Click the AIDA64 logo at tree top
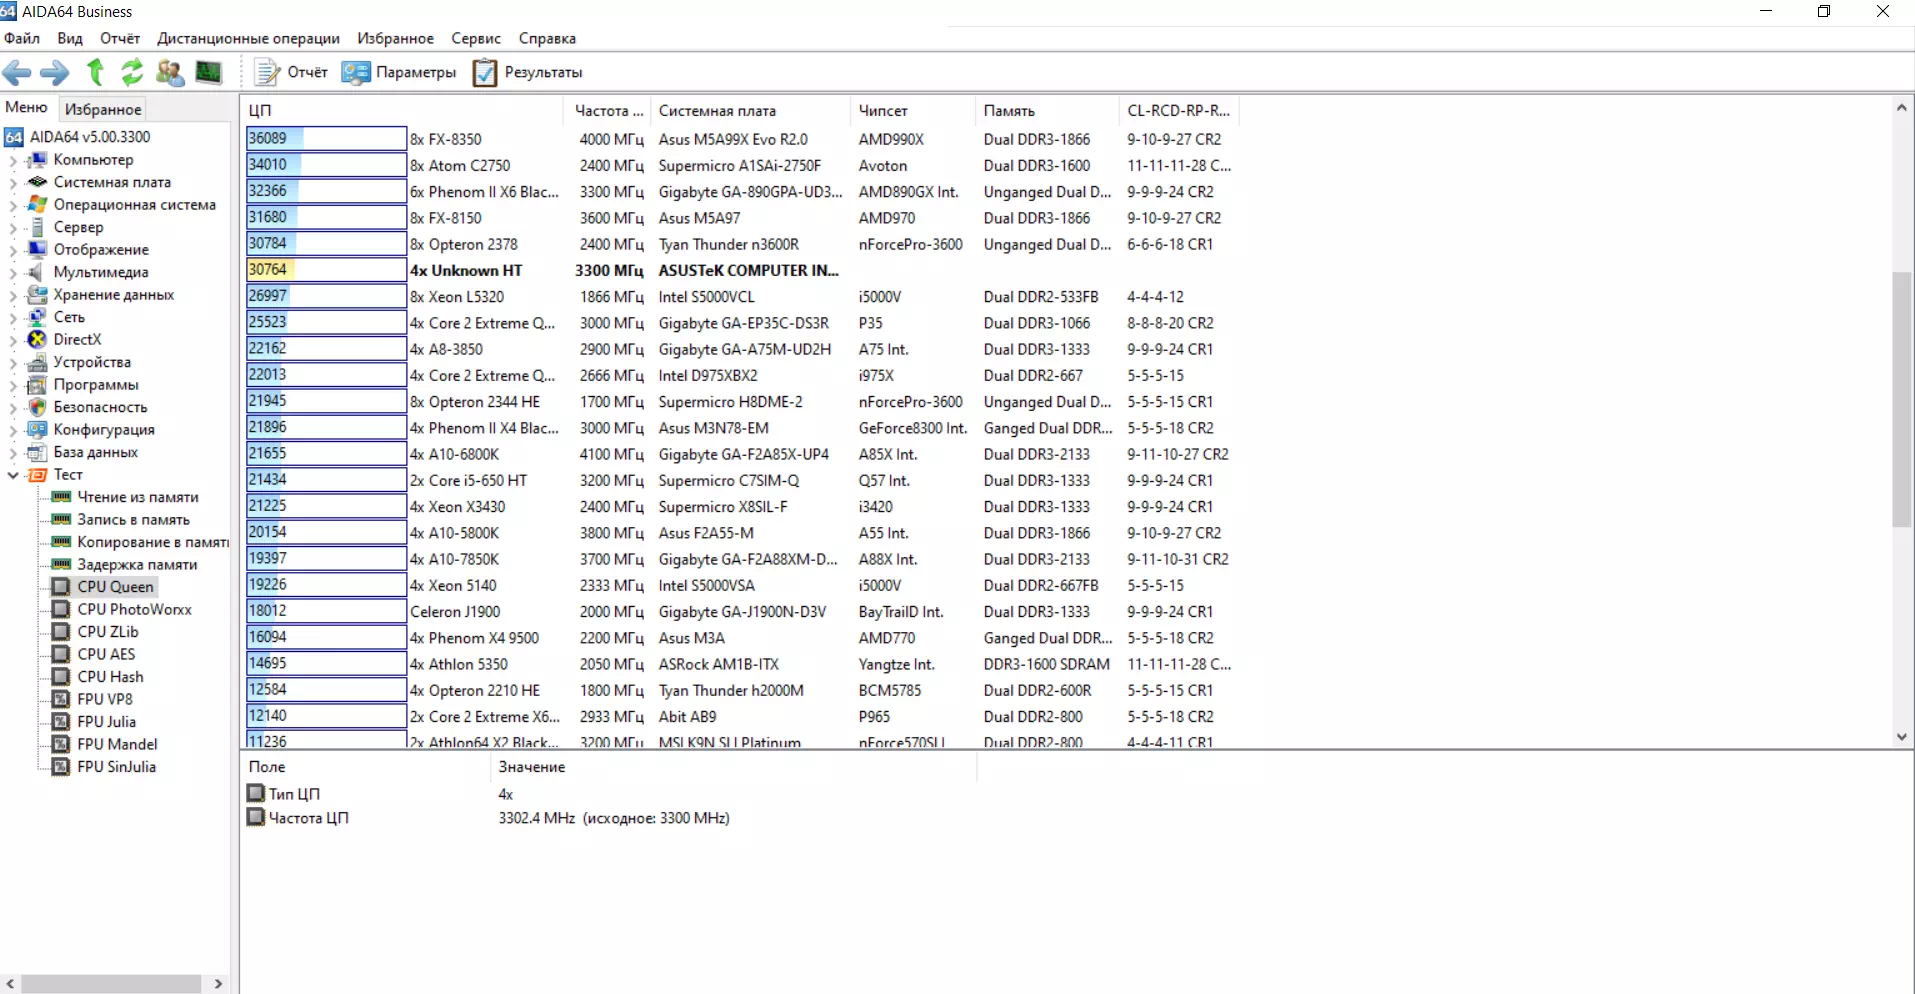The height and width of the screenshot is (994, 1915). (x=14, y=136)
